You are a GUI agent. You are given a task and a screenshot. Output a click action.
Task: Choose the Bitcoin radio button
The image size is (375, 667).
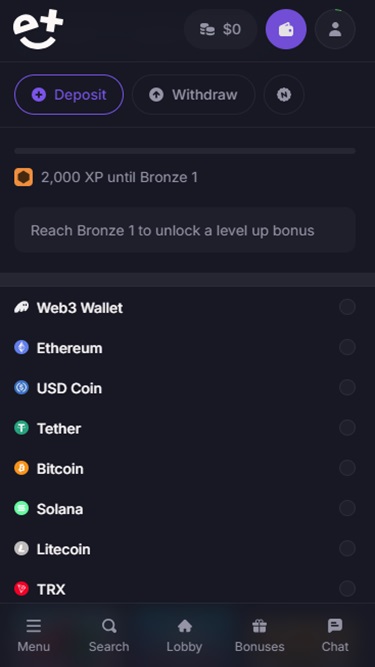347,468
